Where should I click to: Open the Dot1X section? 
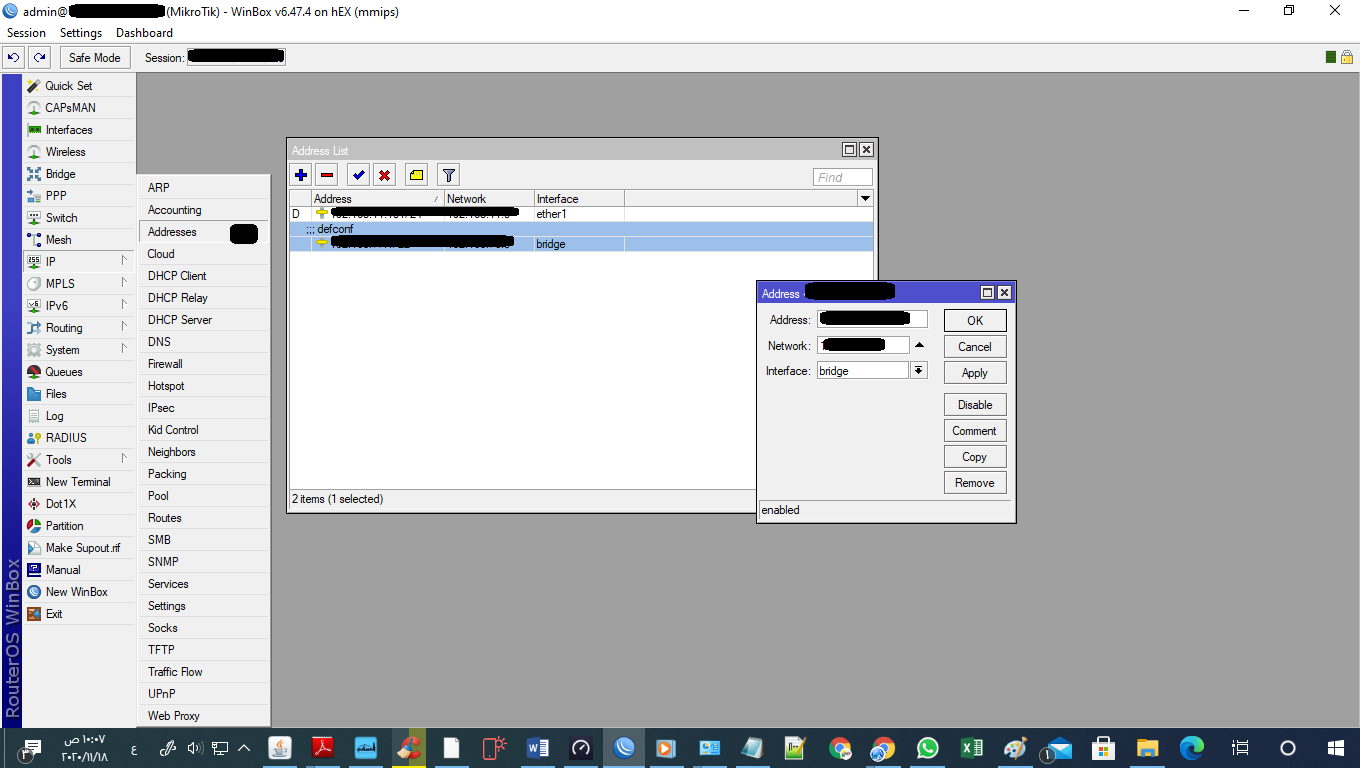[79, 504]
